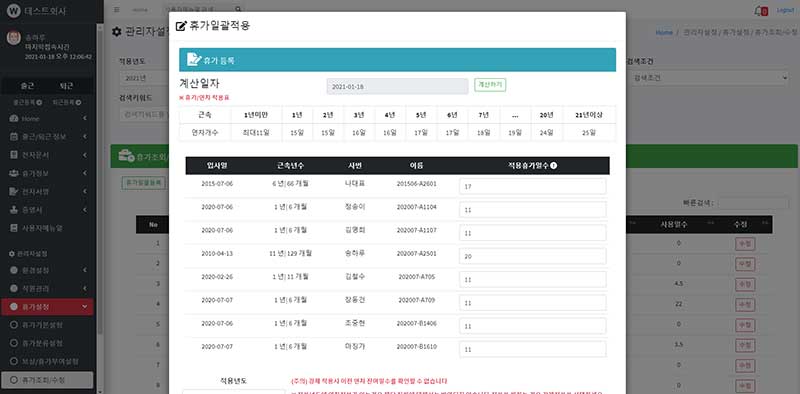This screenshot has width=800, height=394.
Task: Click the calendar icon for 출근/퇴근 정보
Action: [x=14, y=137]
